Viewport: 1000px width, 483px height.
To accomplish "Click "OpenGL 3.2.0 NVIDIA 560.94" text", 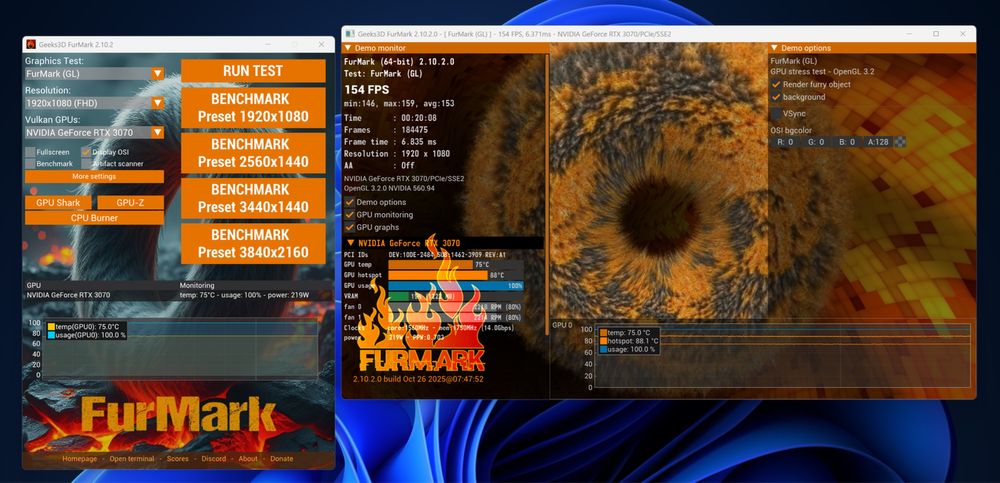I will click(x=389, y=189).
